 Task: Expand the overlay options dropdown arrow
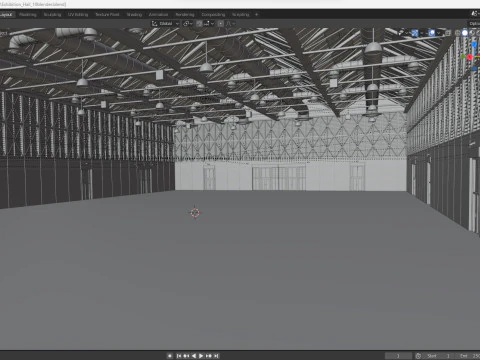[x=439, y=33]
